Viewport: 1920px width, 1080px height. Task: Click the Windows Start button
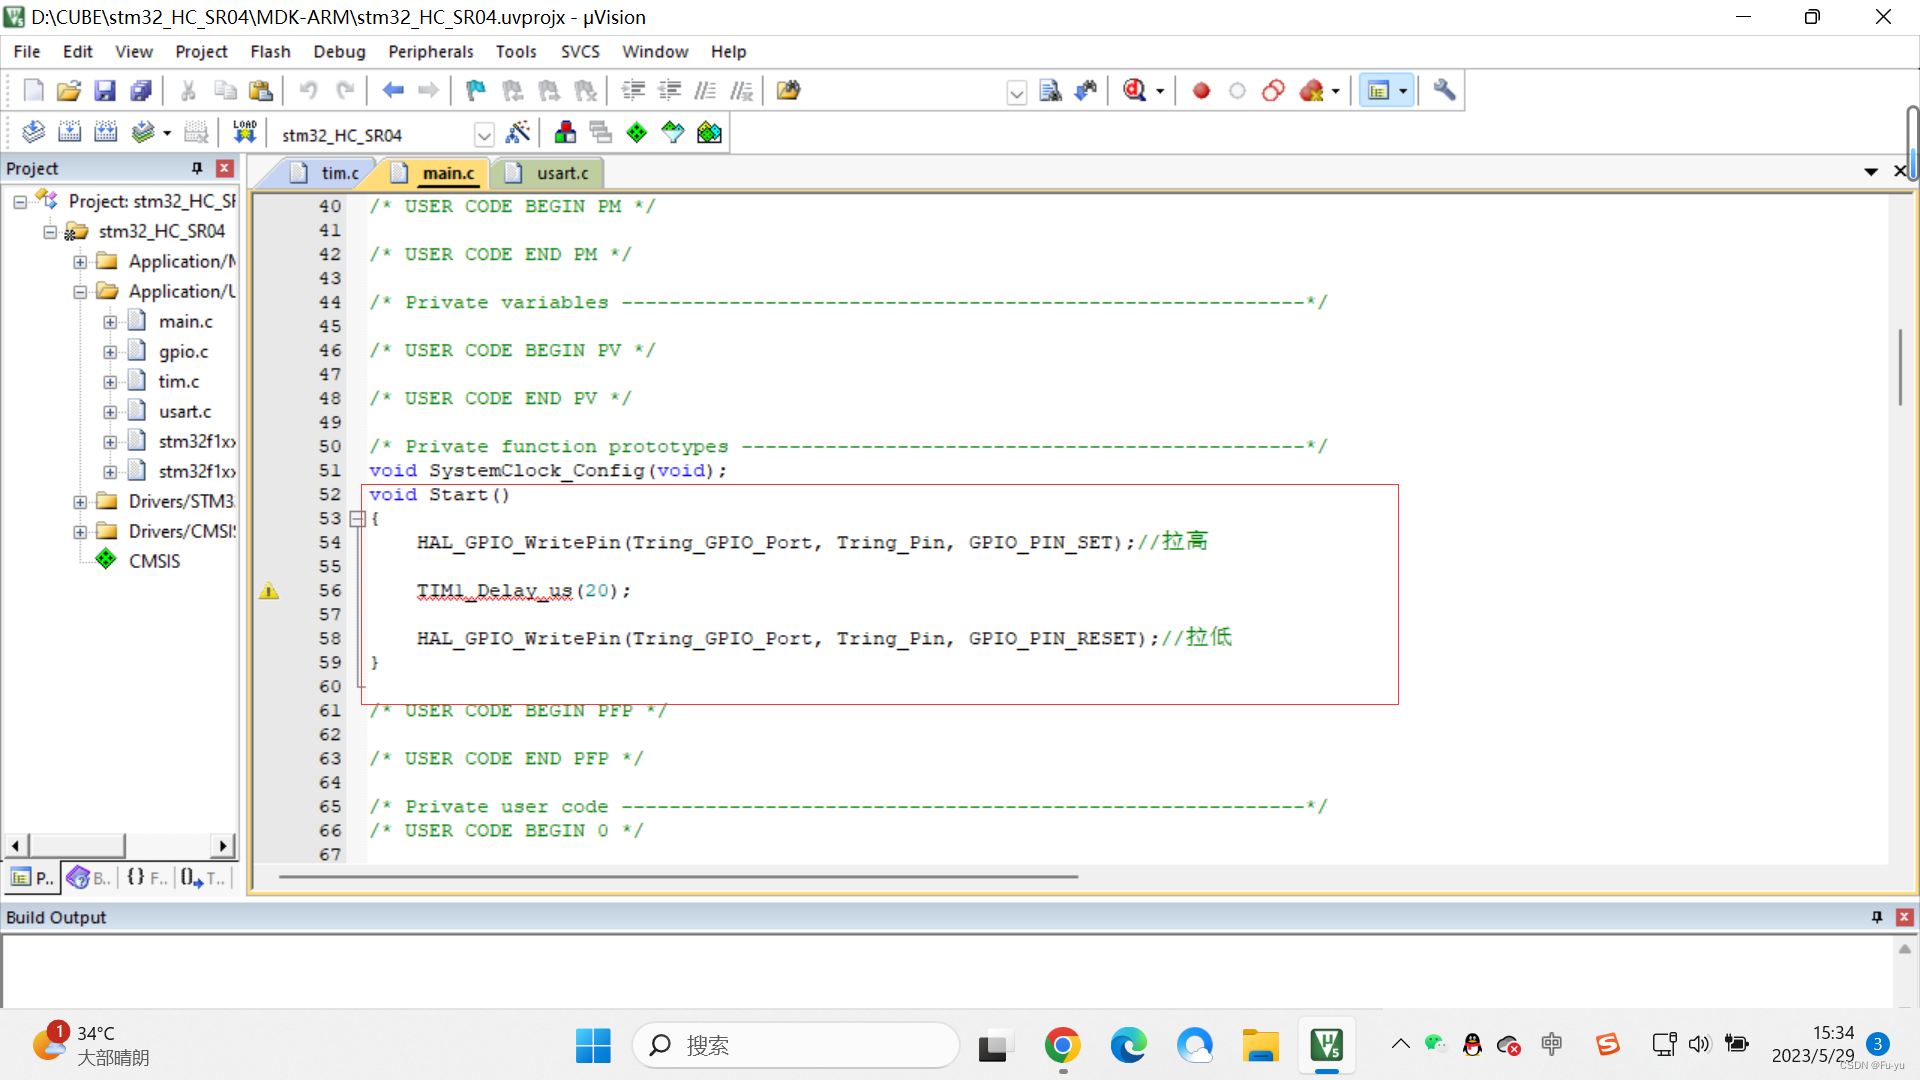pyautogui.click(x=593, y=1046)
